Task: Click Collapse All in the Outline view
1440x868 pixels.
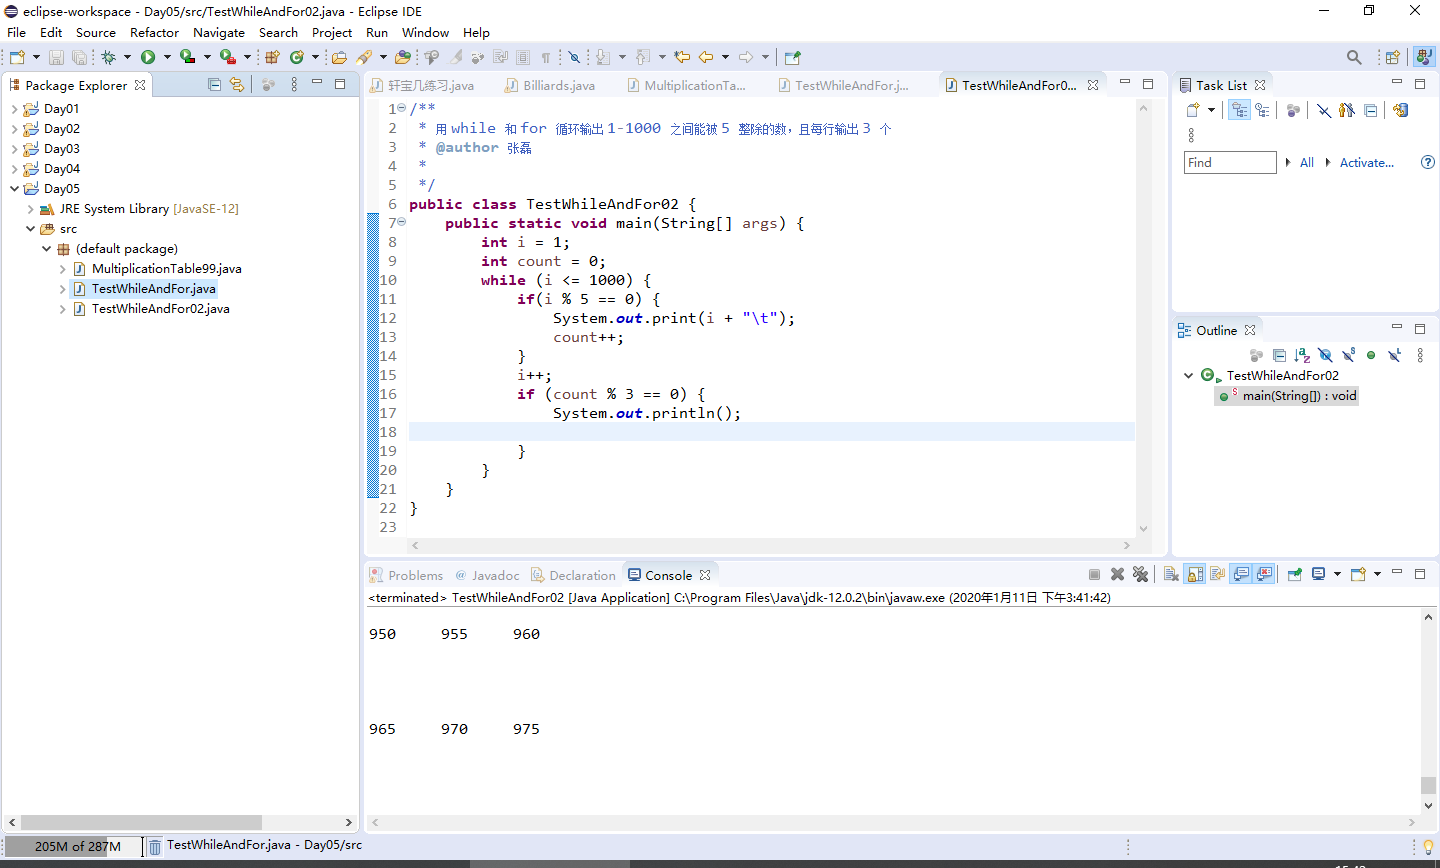Action: (1279, 355)
